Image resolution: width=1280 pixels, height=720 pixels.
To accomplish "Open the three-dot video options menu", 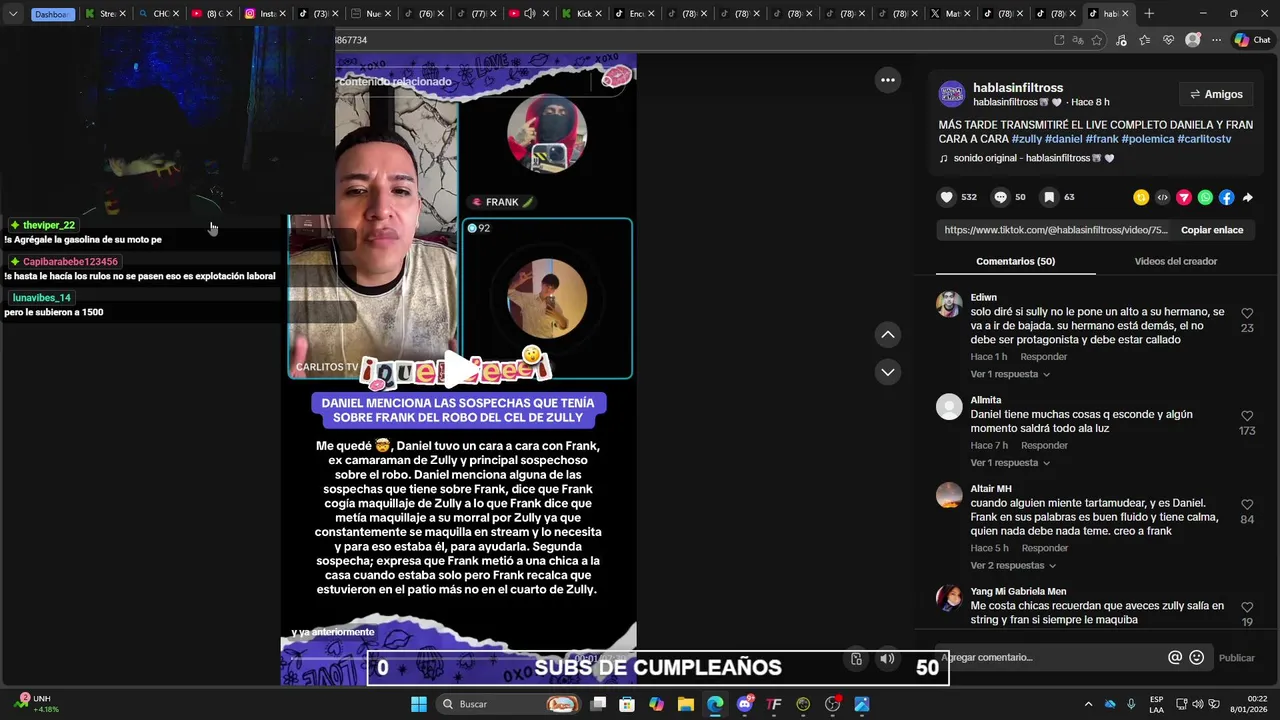I will click(888, 80).
